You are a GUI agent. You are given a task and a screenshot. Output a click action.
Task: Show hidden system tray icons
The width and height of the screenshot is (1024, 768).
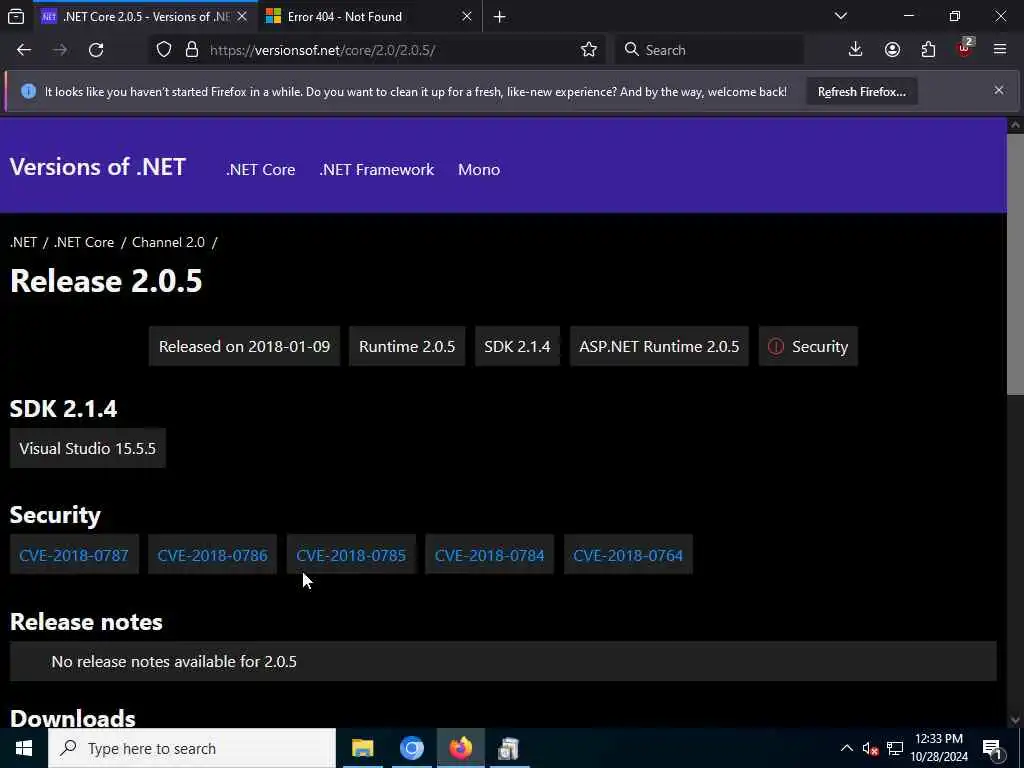tap(846, 748)
